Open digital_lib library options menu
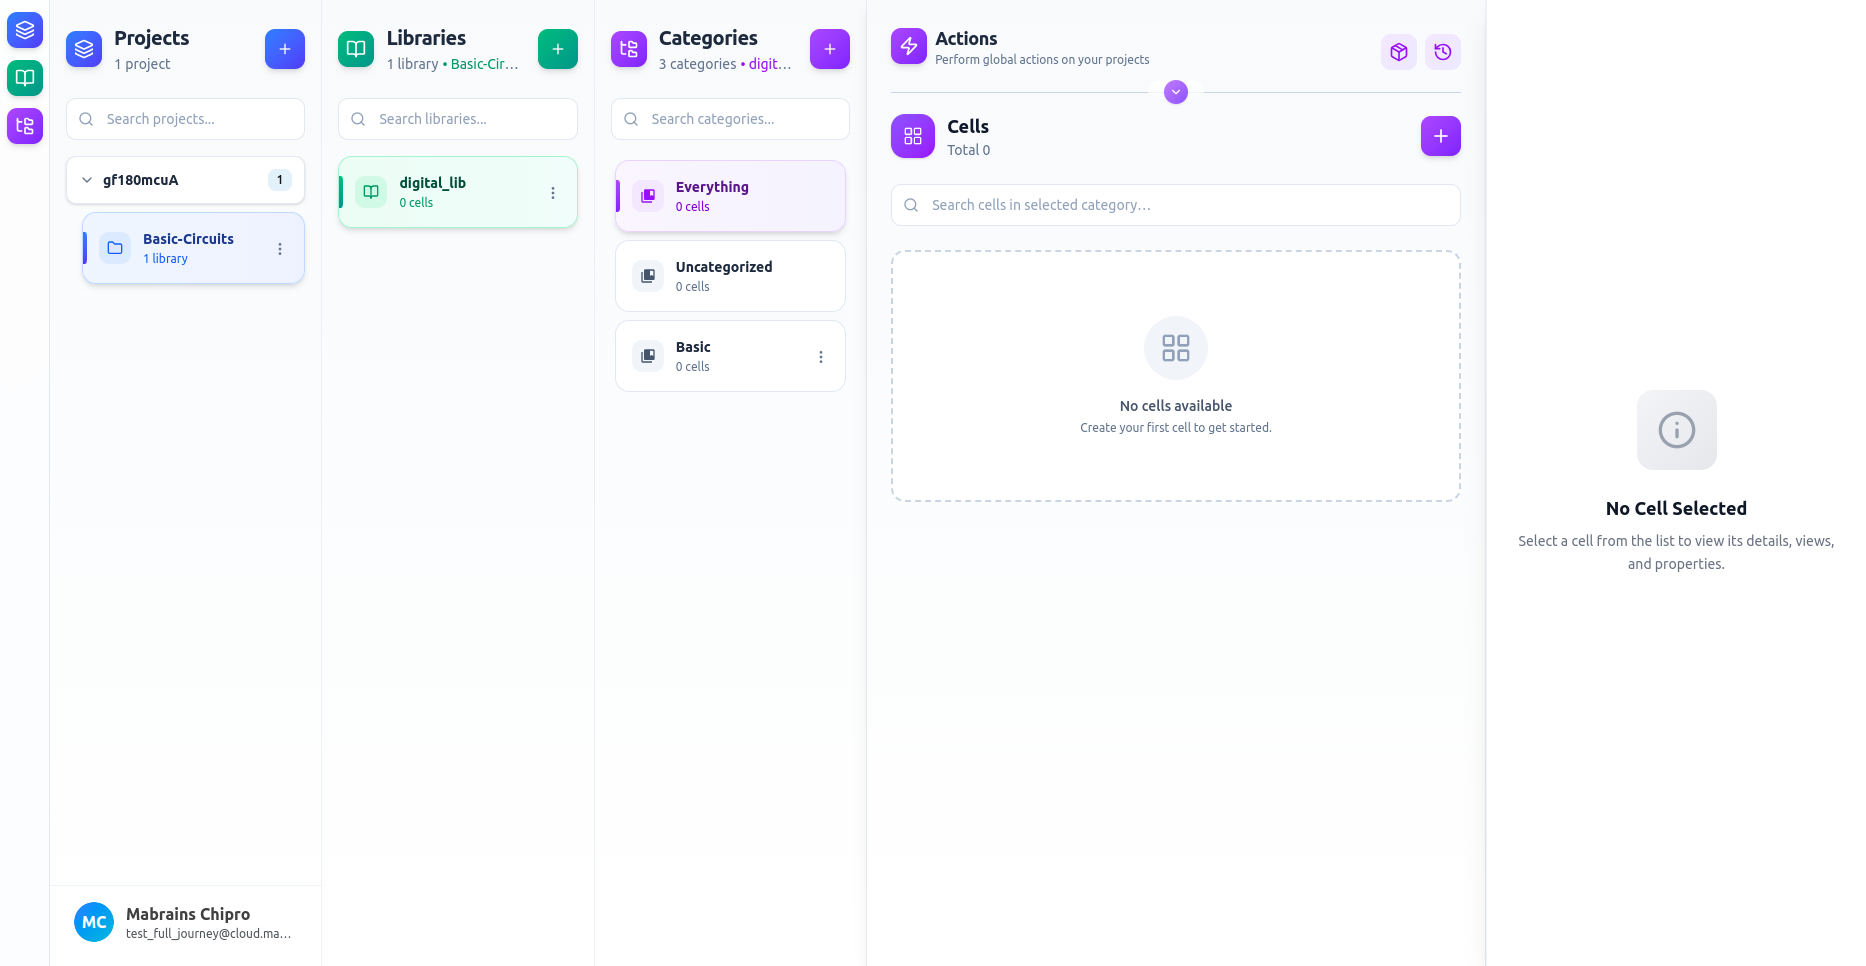The width and height of the screenshot is (1866, 966). 553,193
